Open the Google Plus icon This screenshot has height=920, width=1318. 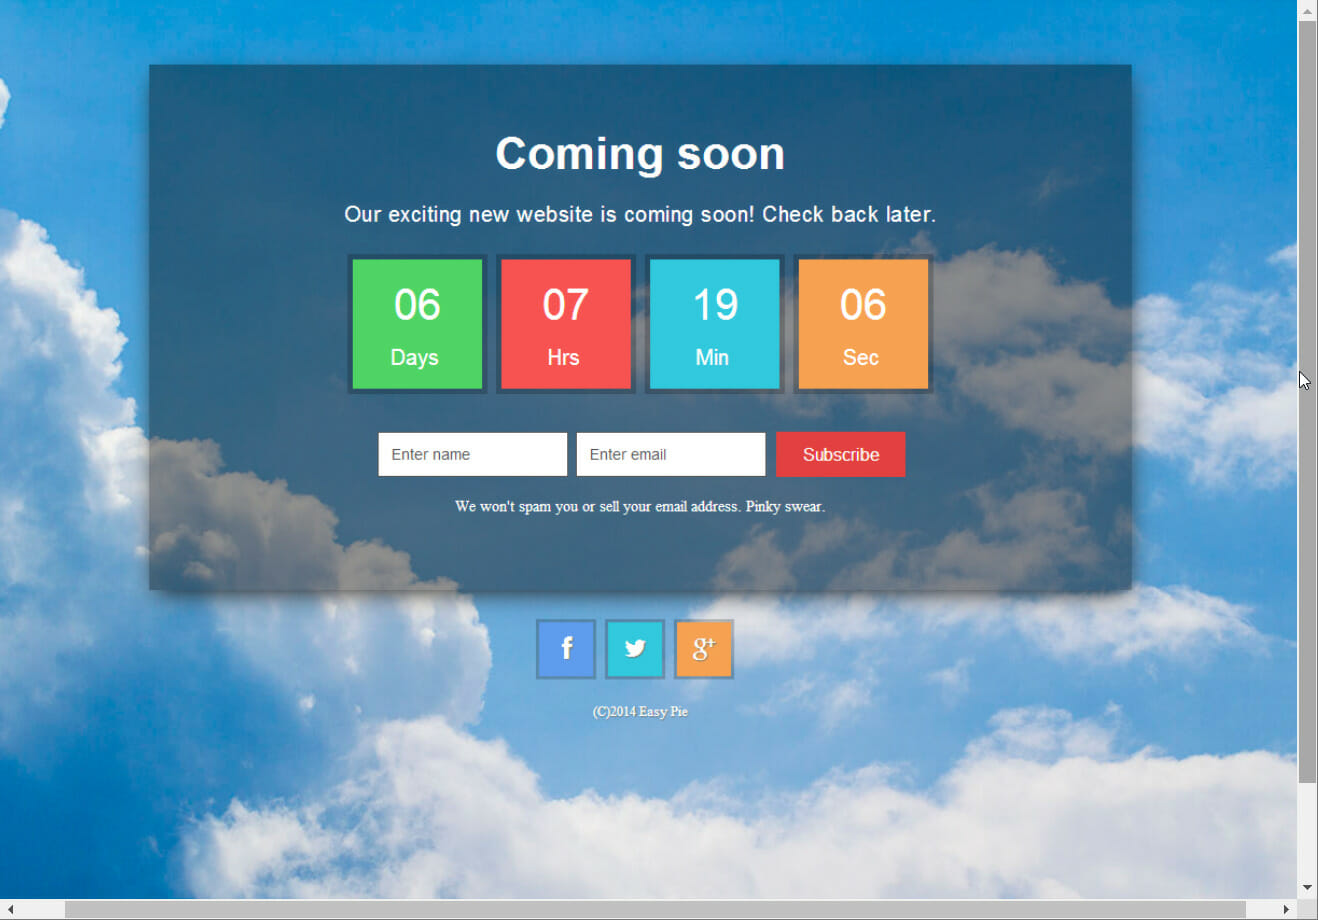(704, 649)
